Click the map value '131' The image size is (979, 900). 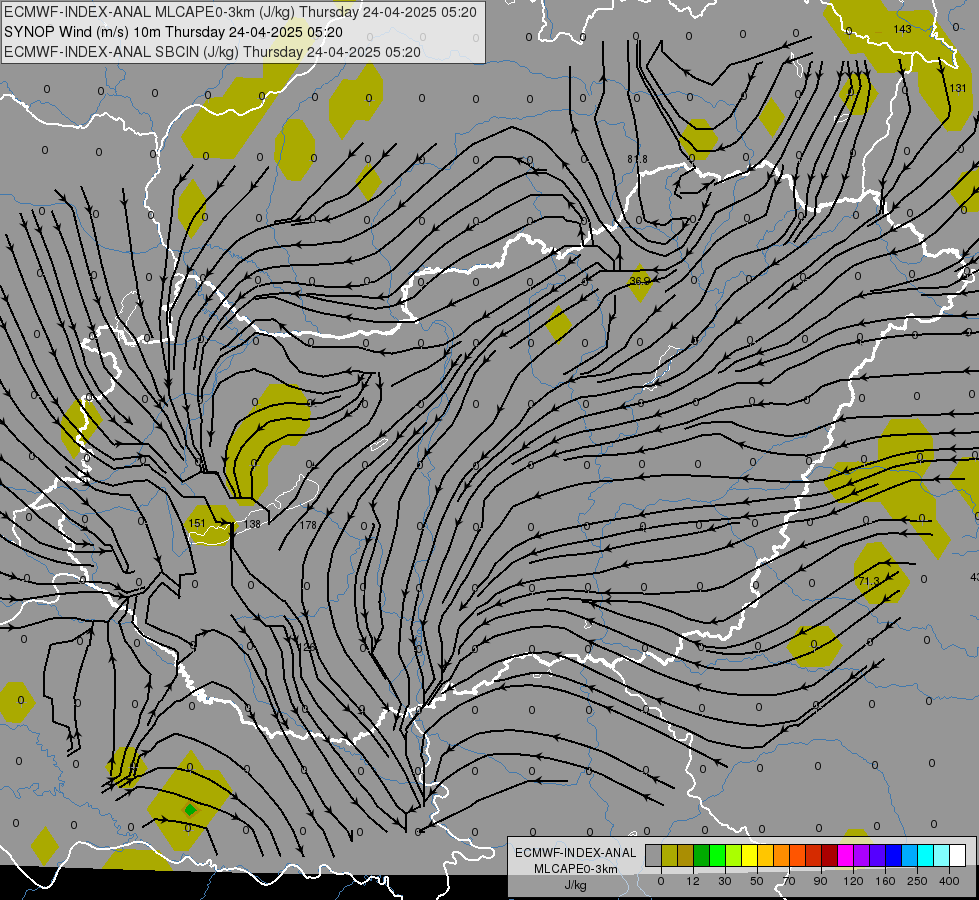[958, 88]
